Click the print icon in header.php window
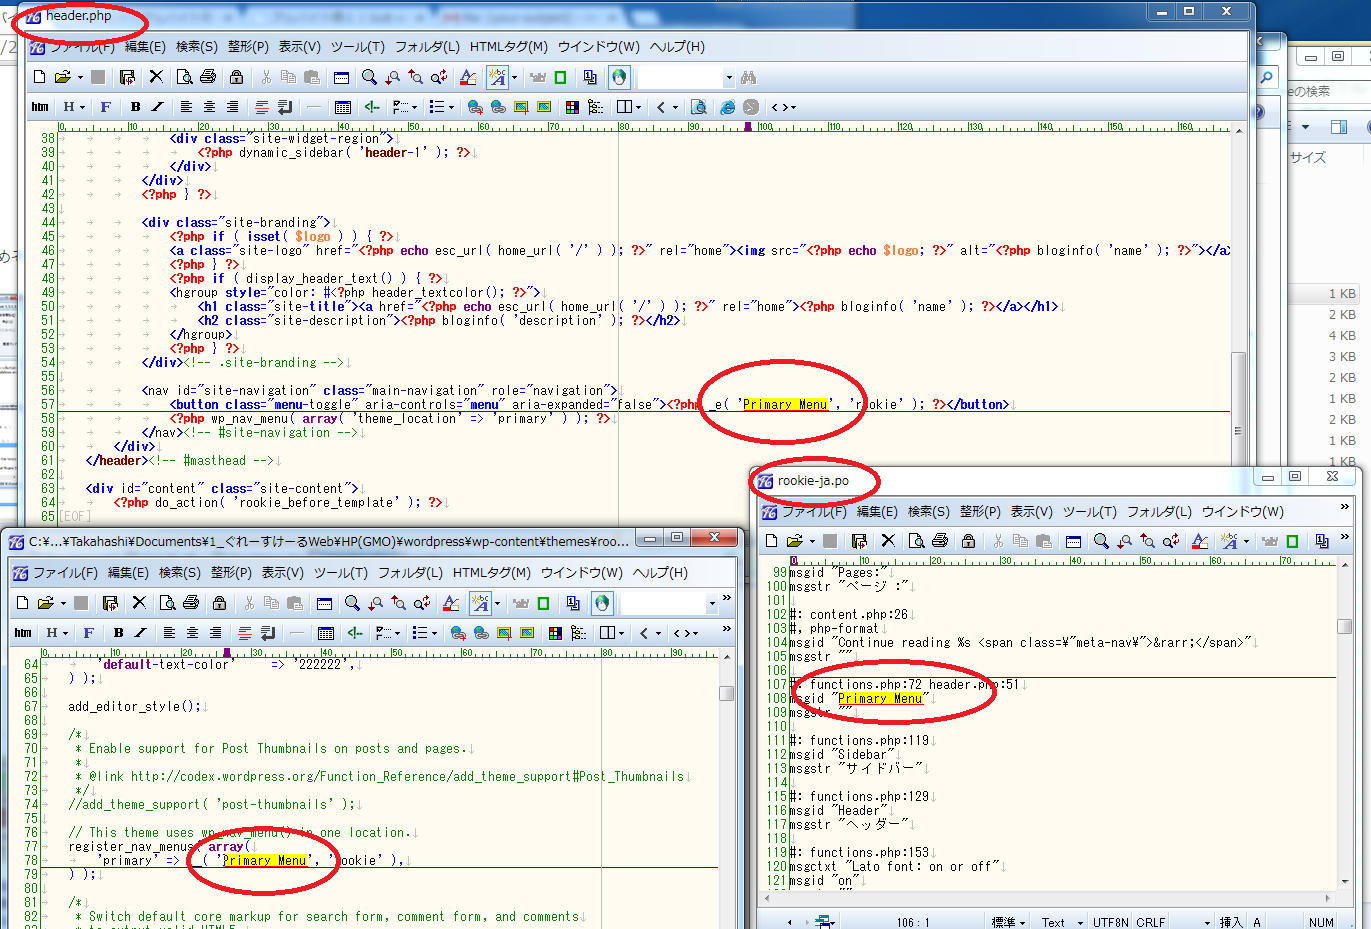Viewport: 1371px width, 929px height. coord(208,77)
